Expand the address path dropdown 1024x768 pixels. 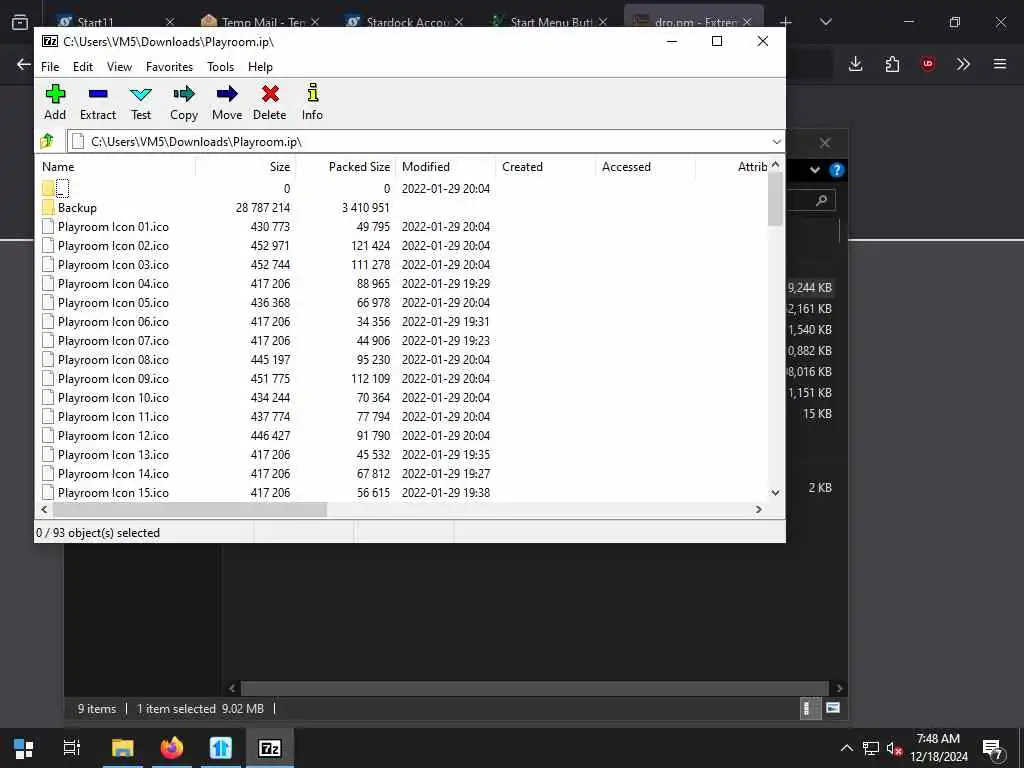776,142
